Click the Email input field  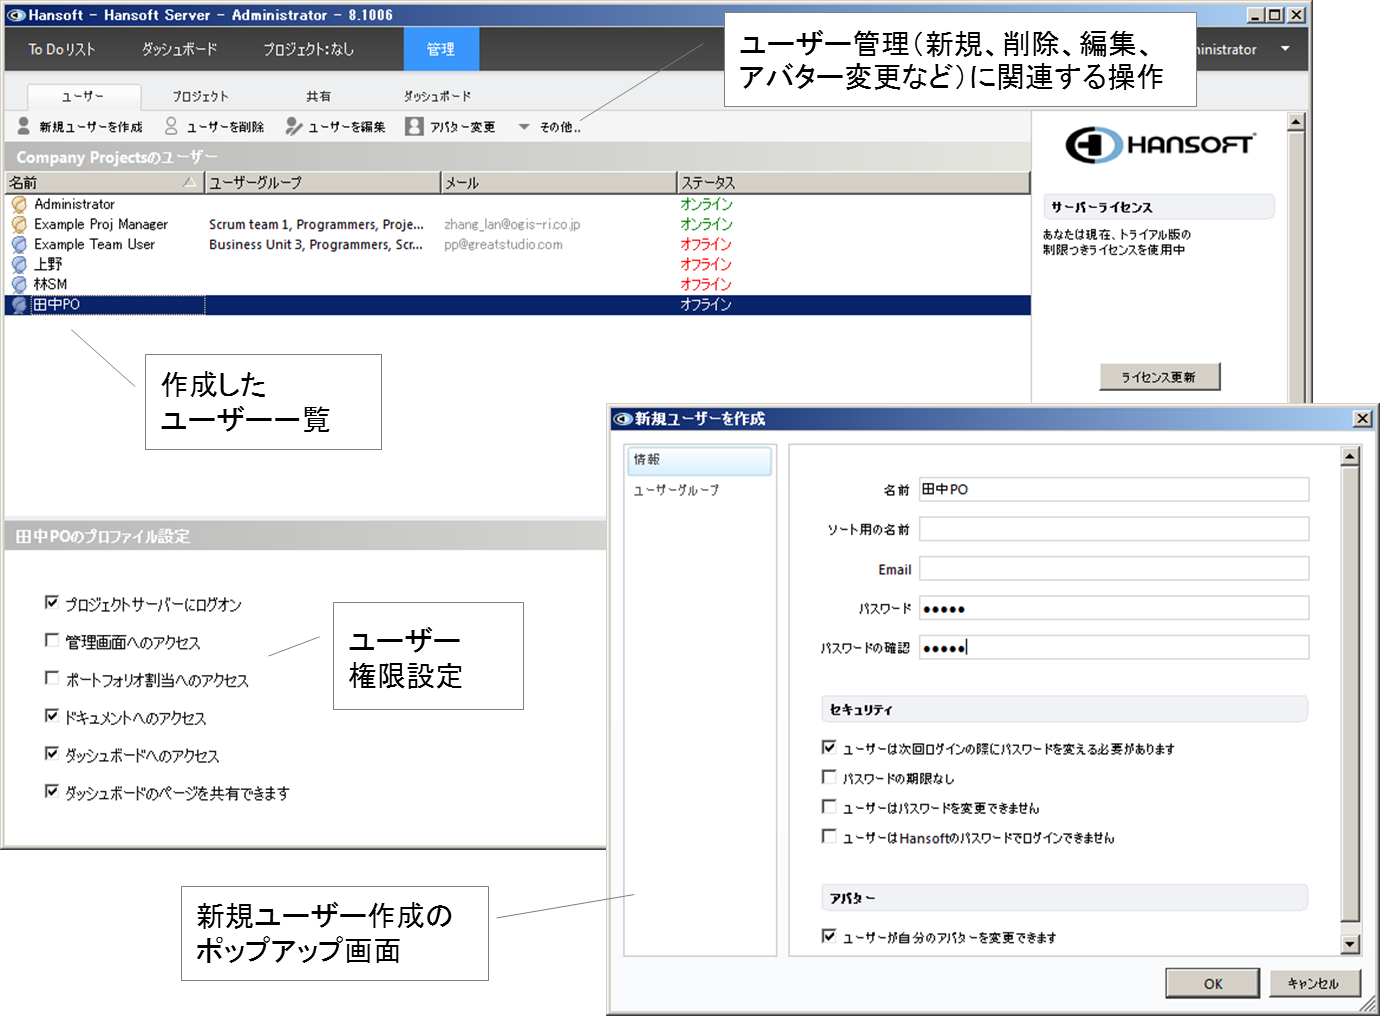[1114, 569]
